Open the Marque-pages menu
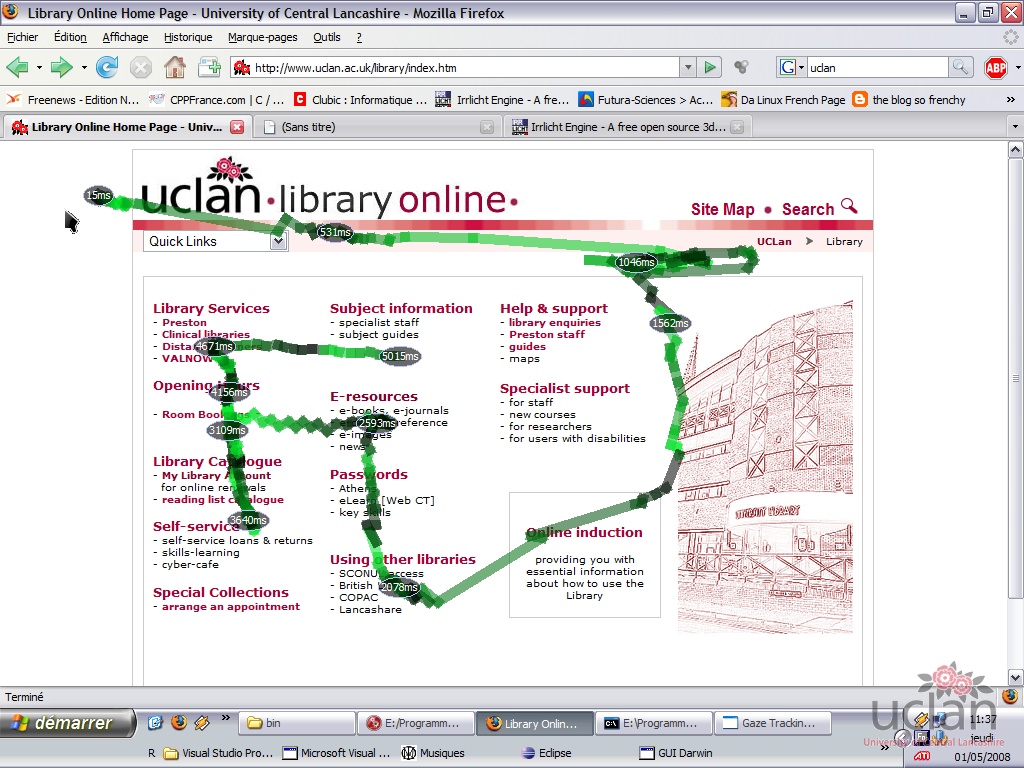Viewport: 1024px width, 768px height. point(263,37)
